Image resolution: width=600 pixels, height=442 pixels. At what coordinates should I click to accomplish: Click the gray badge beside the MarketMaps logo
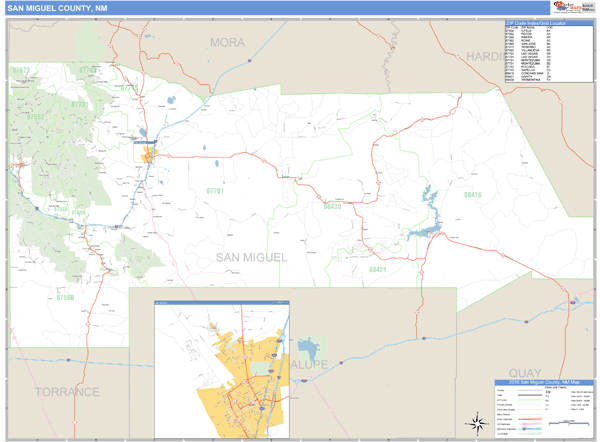588,8
